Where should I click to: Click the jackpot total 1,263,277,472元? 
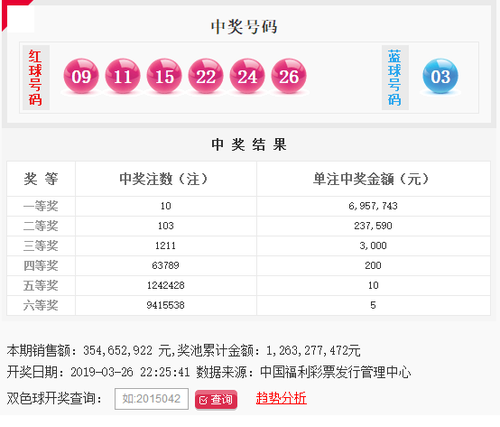click(x=313, y=351)
